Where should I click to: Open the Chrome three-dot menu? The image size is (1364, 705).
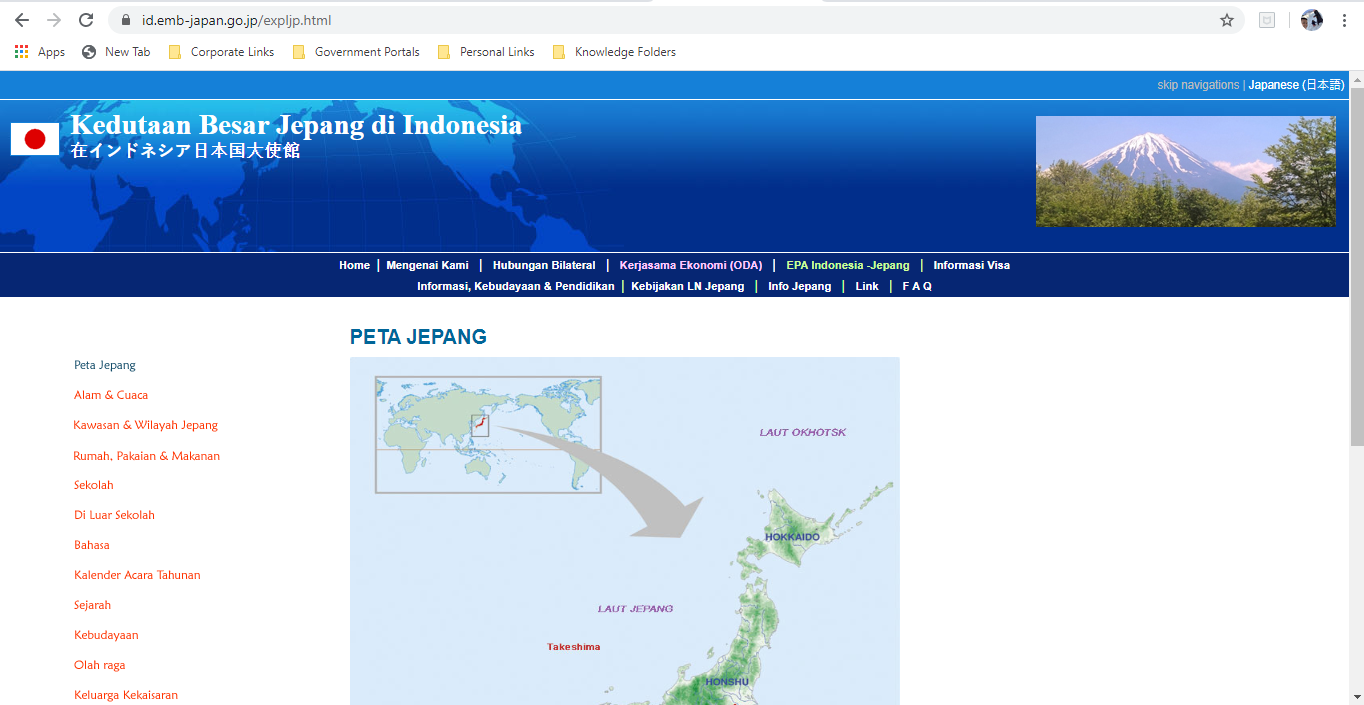click(x=1344, y=20)
